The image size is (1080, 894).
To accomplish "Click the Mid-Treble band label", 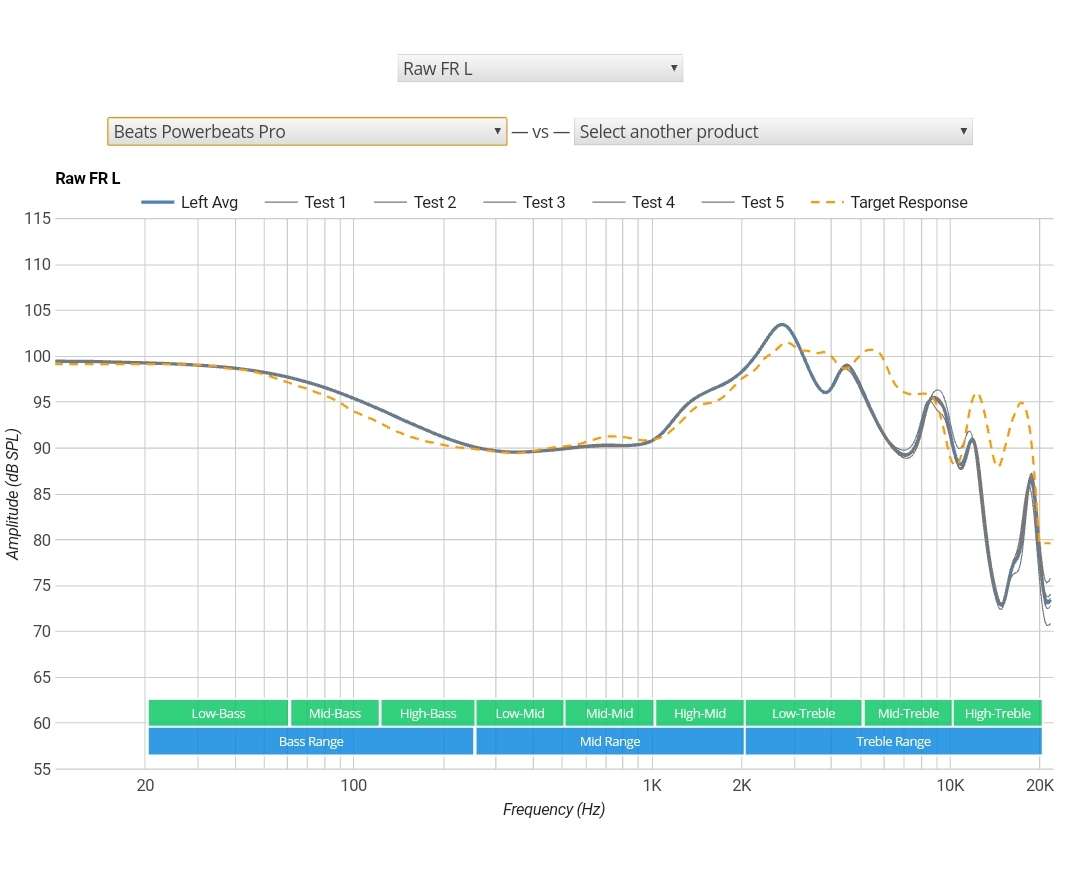I will [908, 713].
